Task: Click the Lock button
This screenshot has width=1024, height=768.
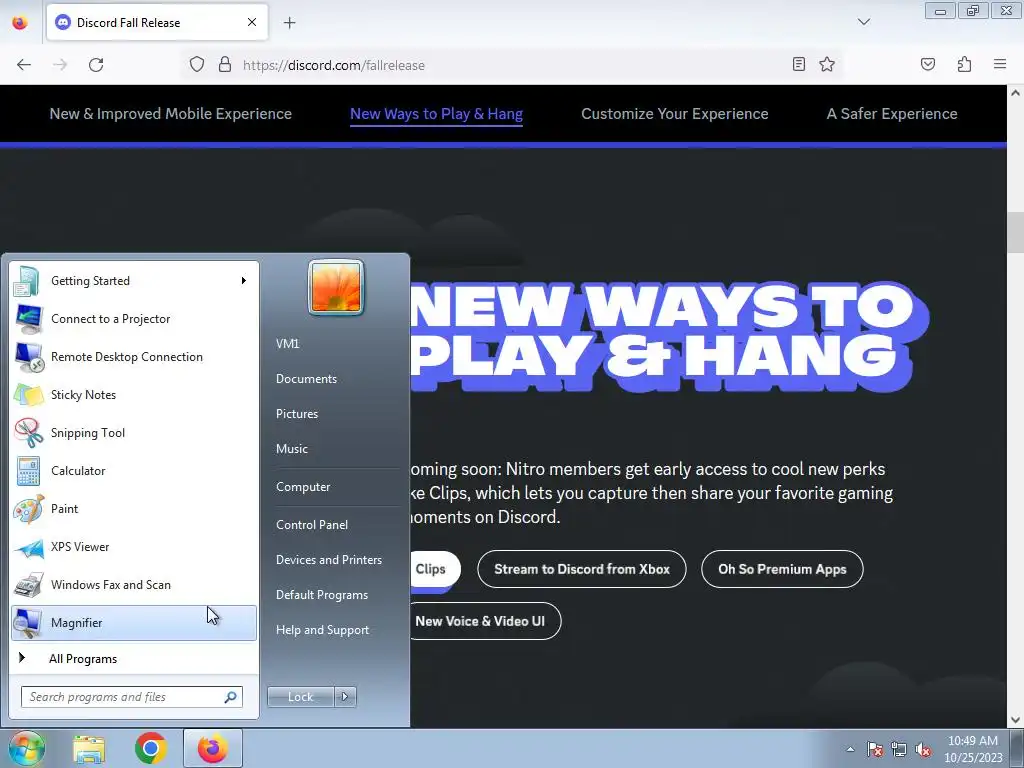Action: click(x=301, y=697)
